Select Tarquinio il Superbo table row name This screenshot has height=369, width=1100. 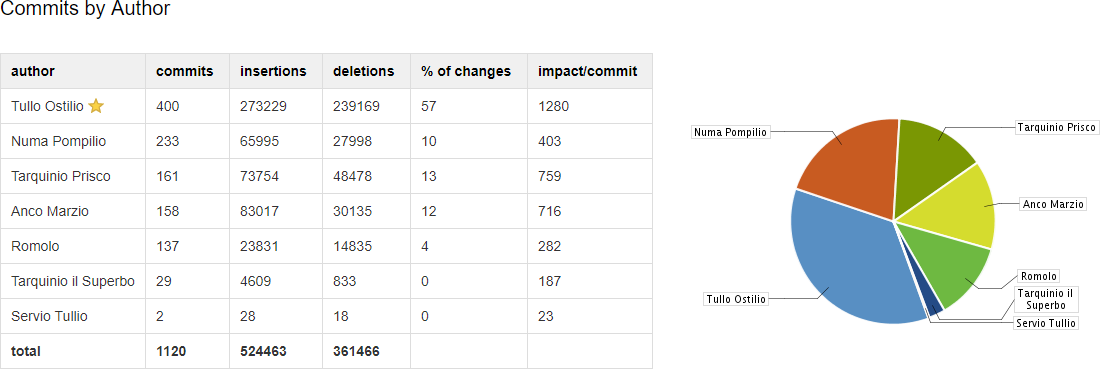click(x=73, y=281)
